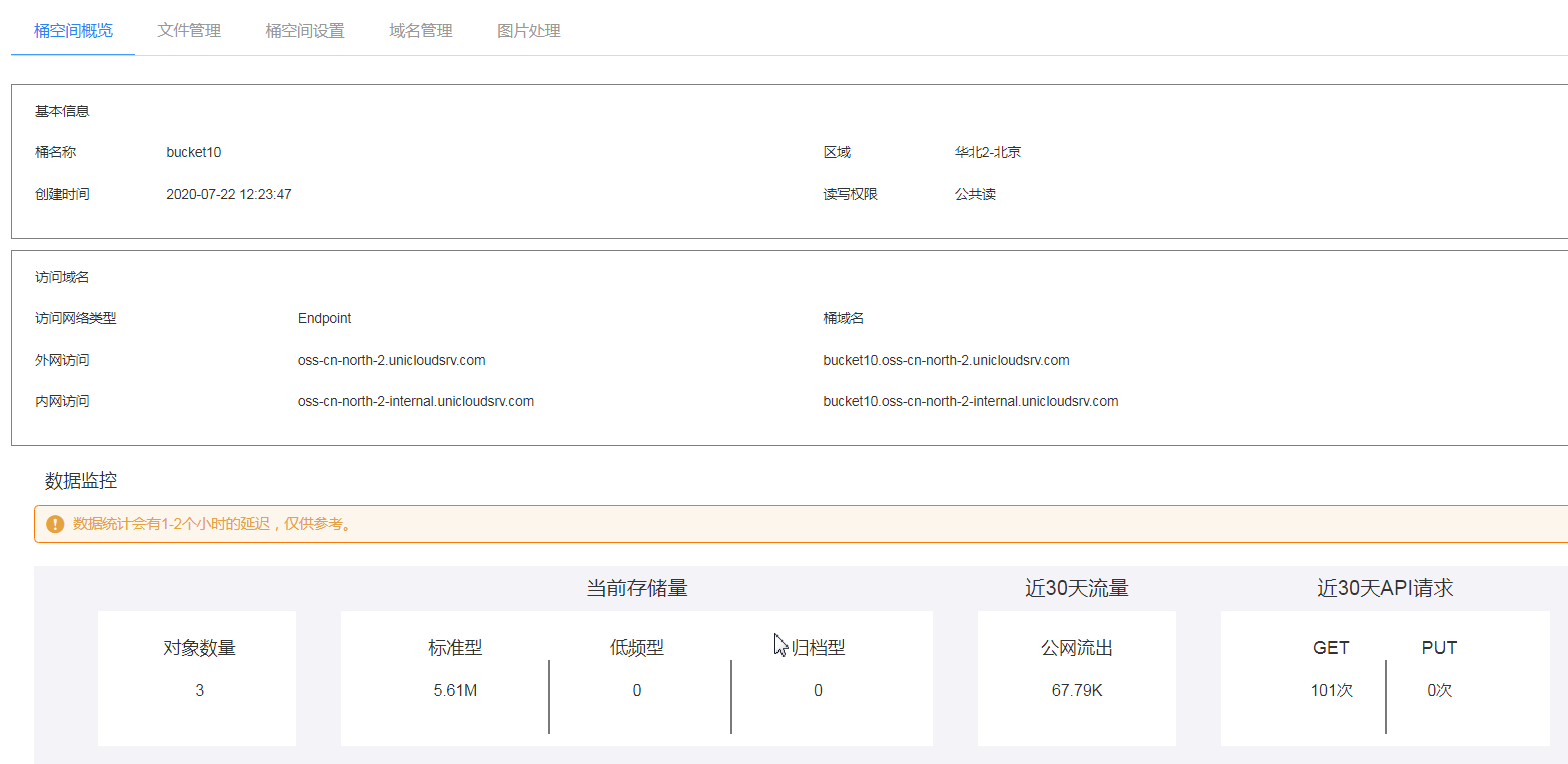Click the 桶域名 column header
This screenshot has width=1568, height=764.
[x=844, y=318]
